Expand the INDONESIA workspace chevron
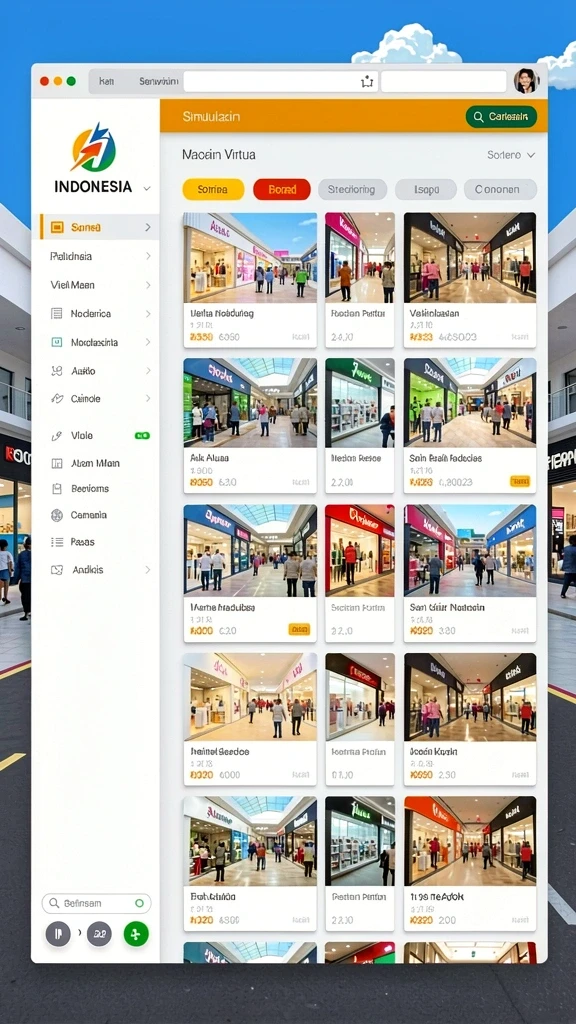The width and height of the screenshot is (576, 1024). (147, 188)
